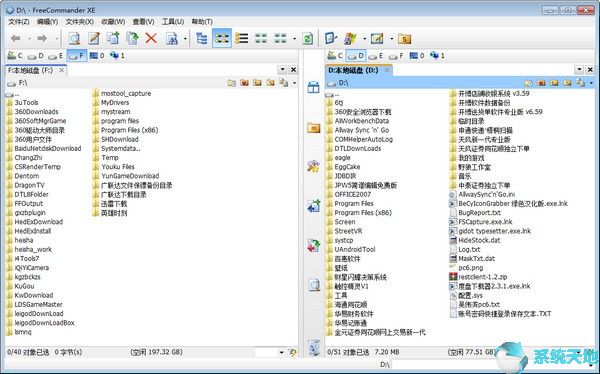Open the Forward button history dropdown

coord(56,39)
